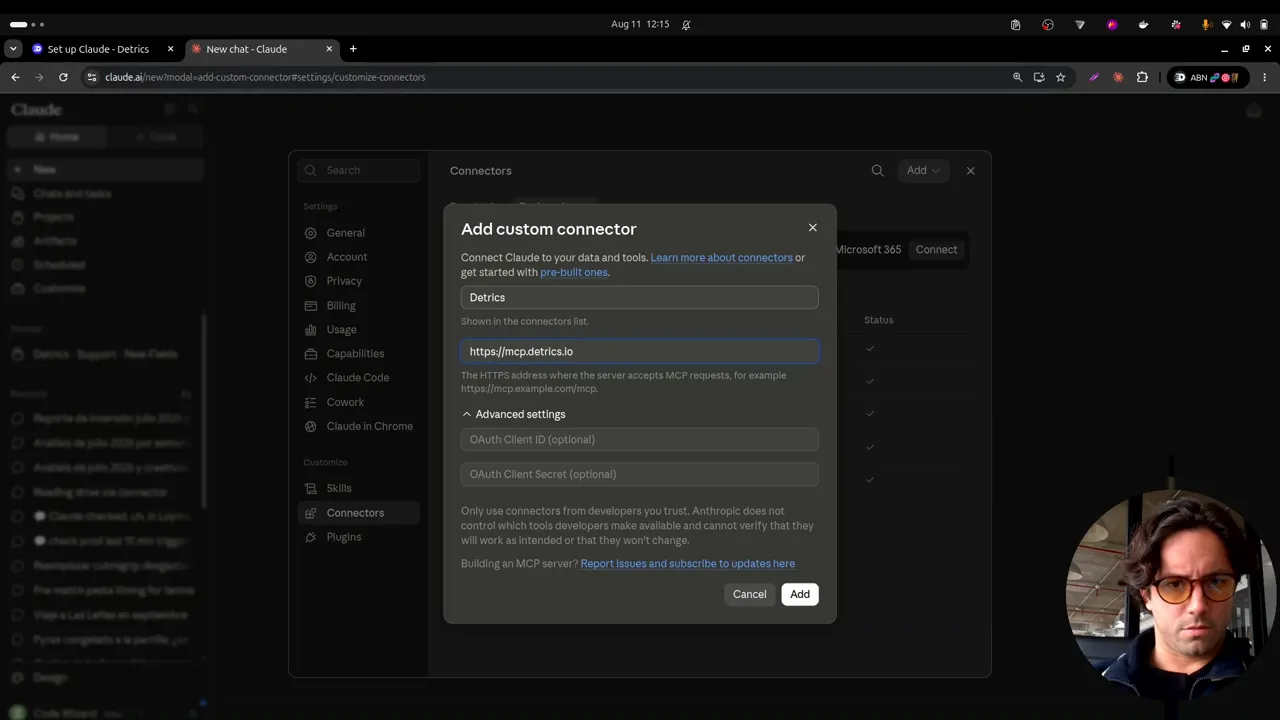Click the connector name field containing Detrics
The height and width of the screenshot is (720, 1280).
point(639,297)
